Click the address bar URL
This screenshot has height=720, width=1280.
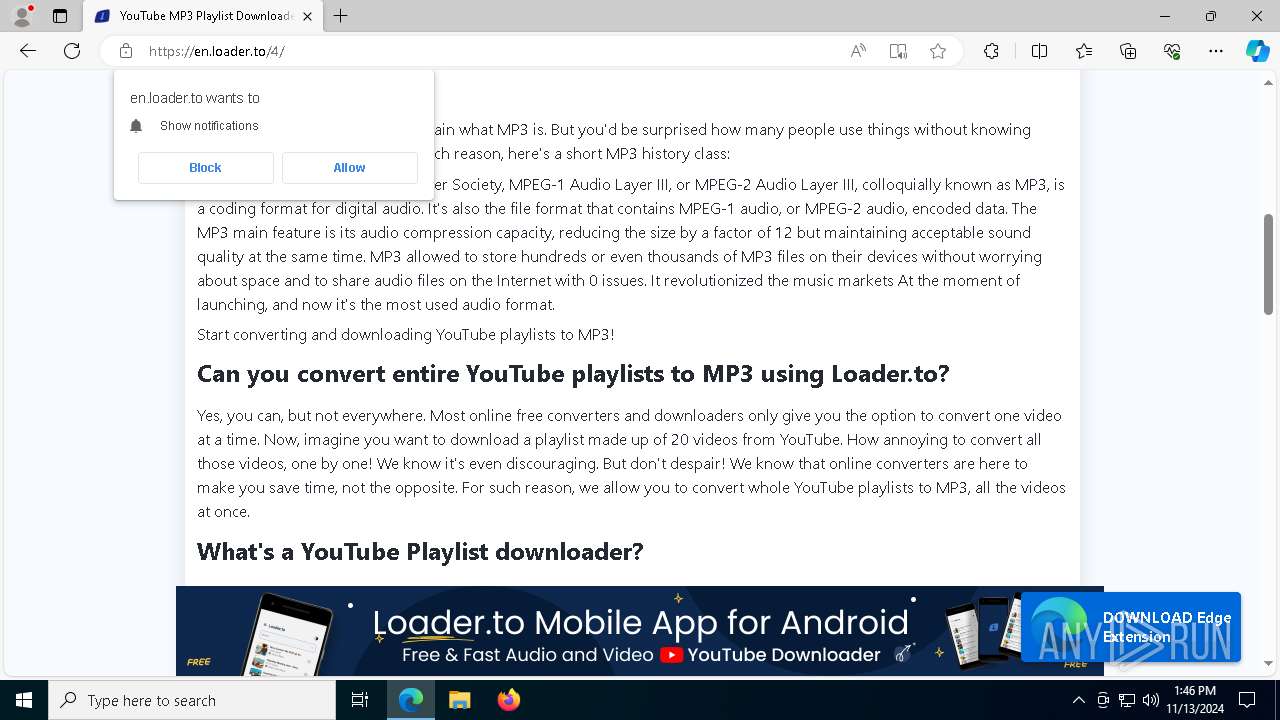click(217, 51)
